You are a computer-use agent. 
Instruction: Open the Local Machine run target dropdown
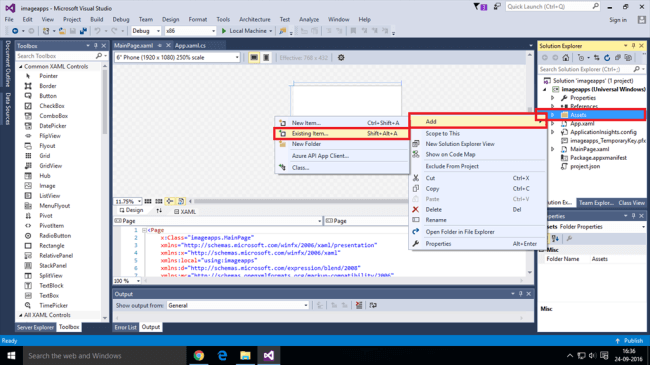(271, 31)
